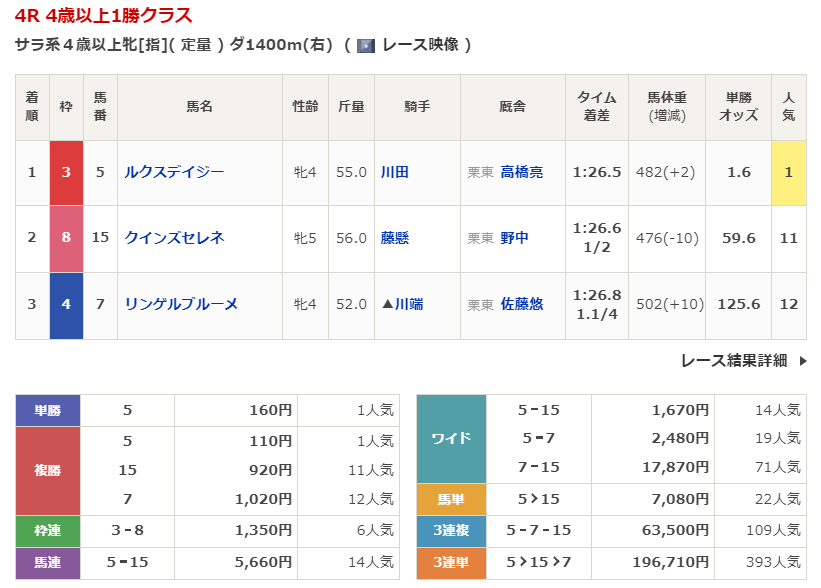Click the ワイド payout label
This screenshot has width=821, height=588.
(451, 439)
